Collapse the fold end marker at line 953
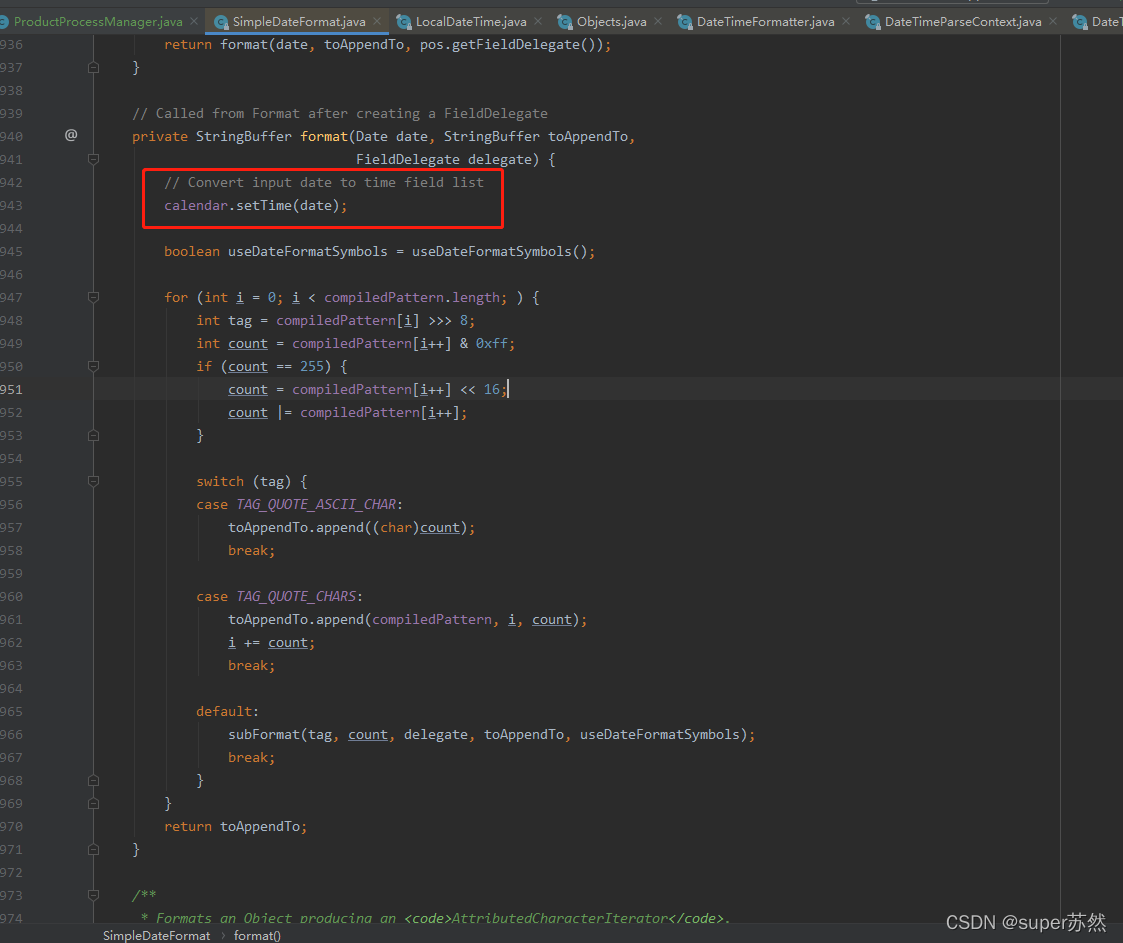Viewport: 1123px width, 943px height. 93,435
